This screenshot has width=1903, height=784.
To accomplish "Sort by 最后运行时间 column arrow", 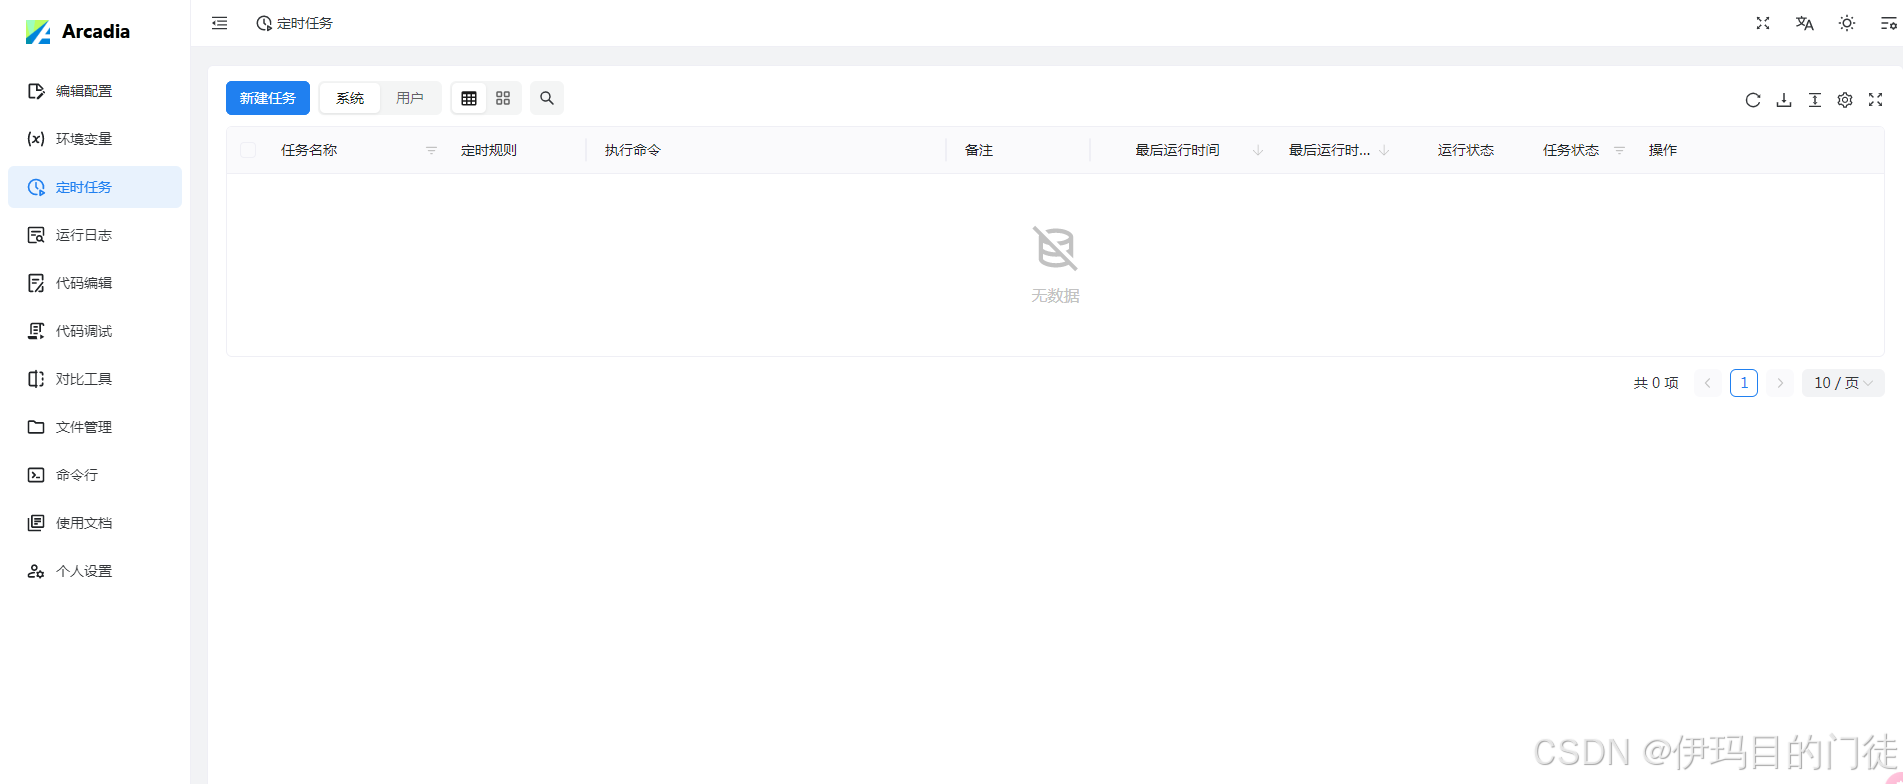I will click(1258, 150).
